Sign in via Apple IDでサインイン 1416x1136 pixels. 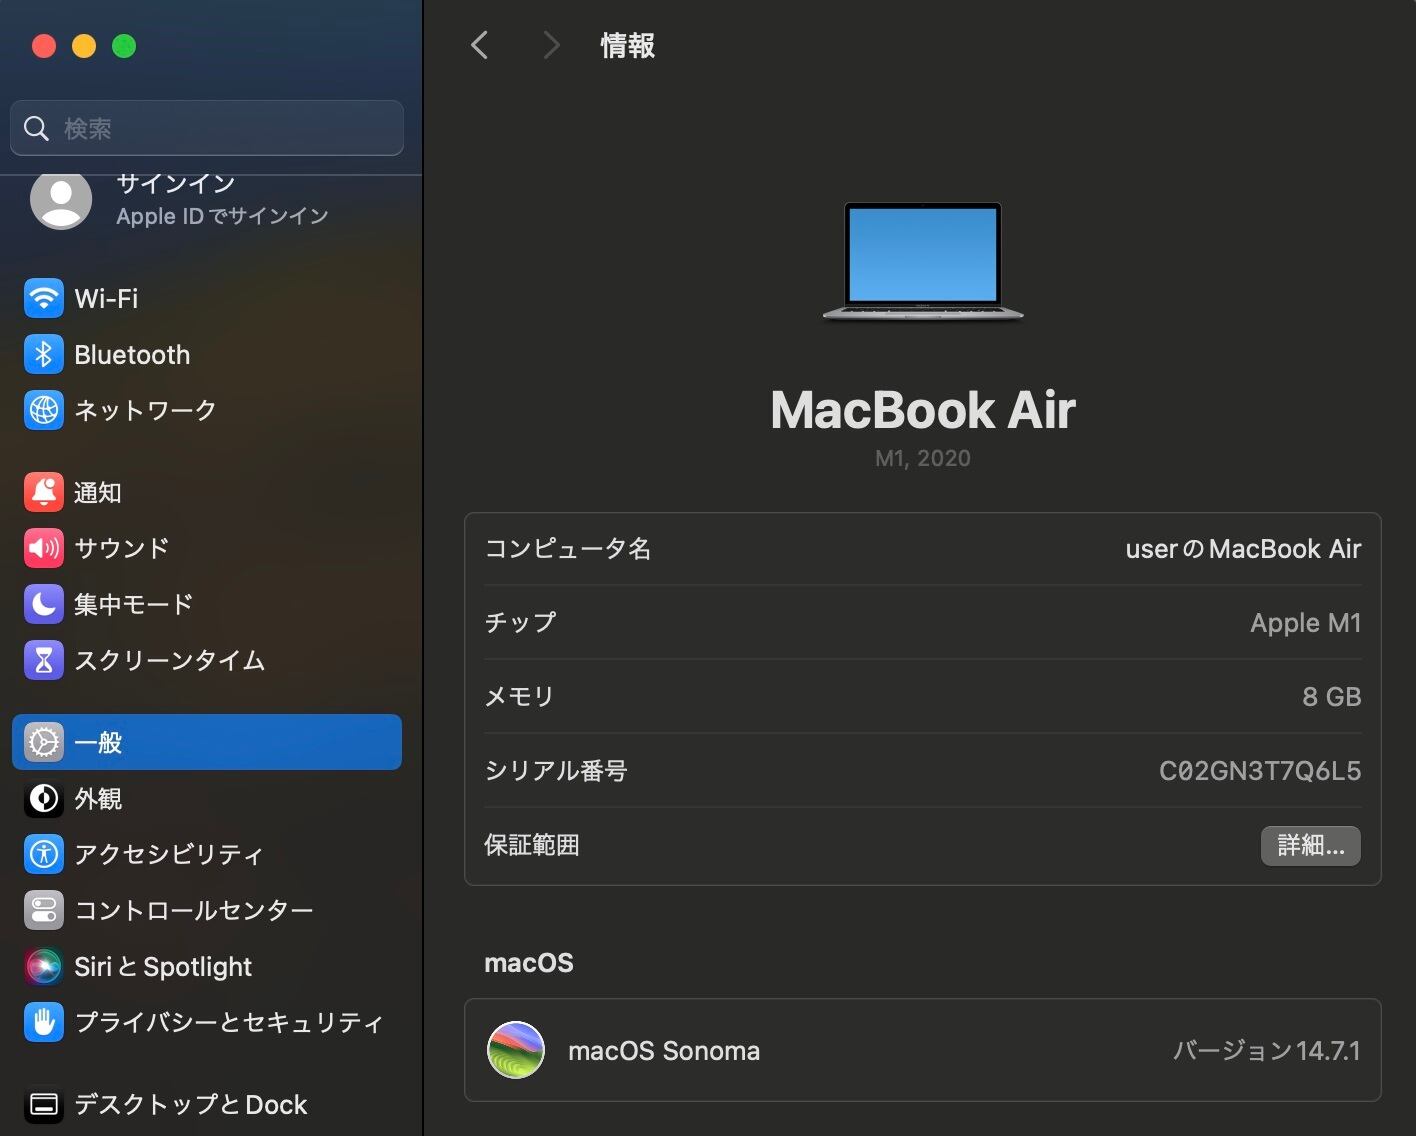(x=222, y=216)
